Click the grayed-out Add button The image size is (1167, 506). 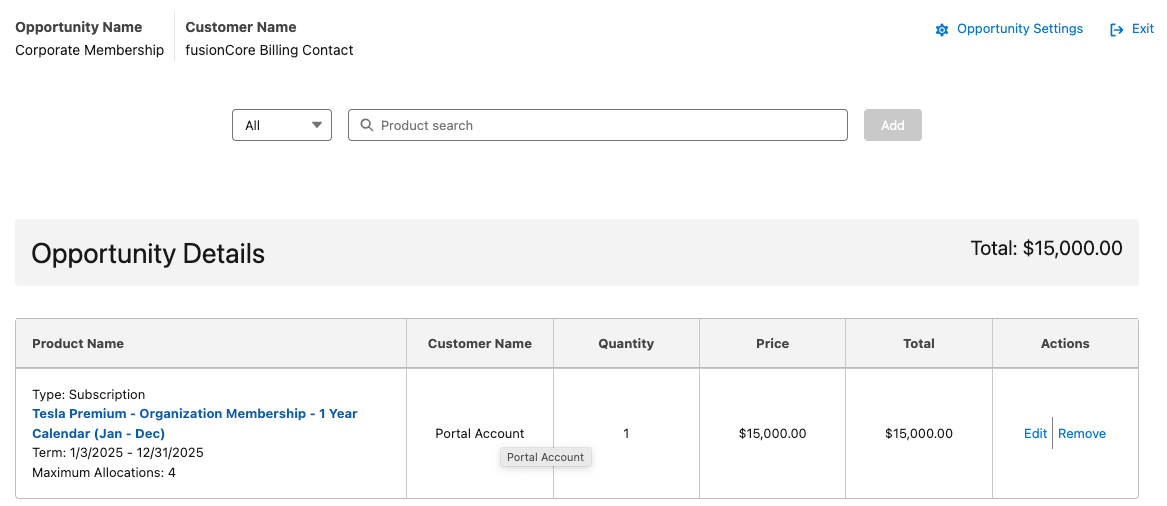click(x=892, y=125)
